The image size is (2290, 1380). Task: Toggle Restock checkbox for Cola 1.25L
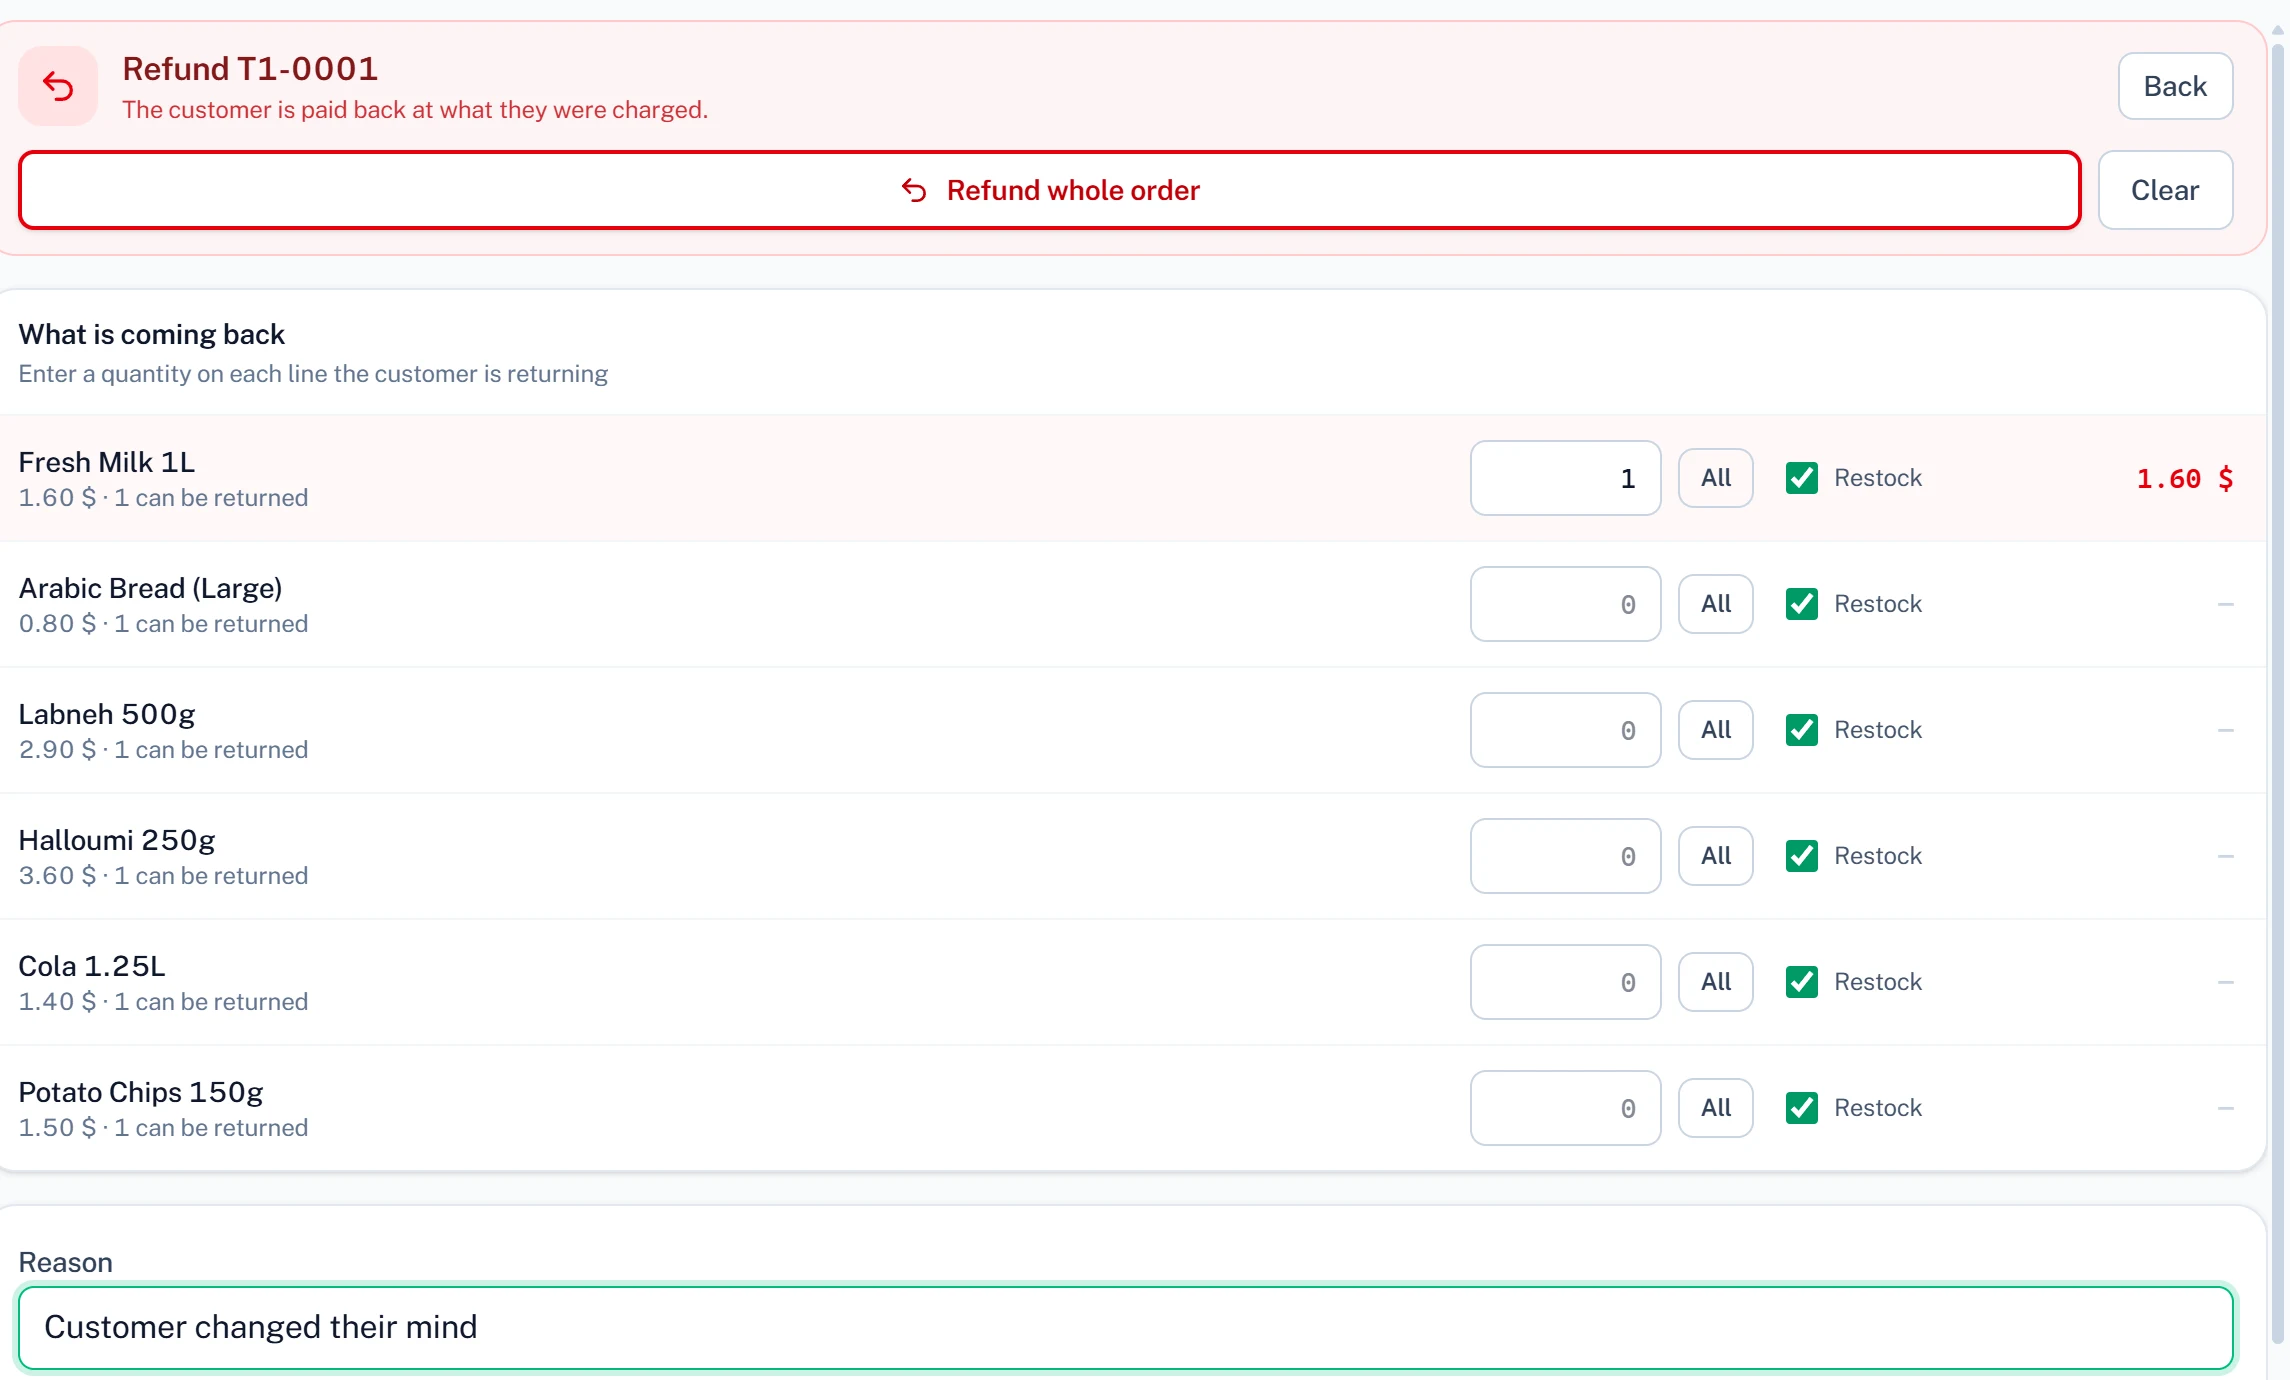1802,982
